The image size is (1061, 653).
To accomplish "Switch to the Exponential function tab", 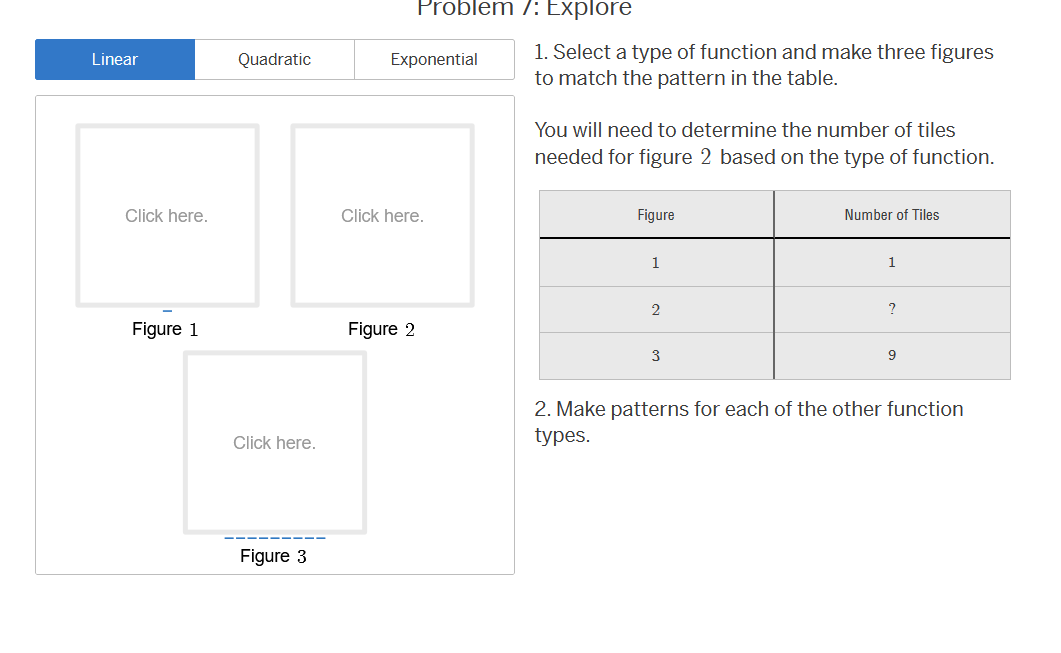I will 433,59.
